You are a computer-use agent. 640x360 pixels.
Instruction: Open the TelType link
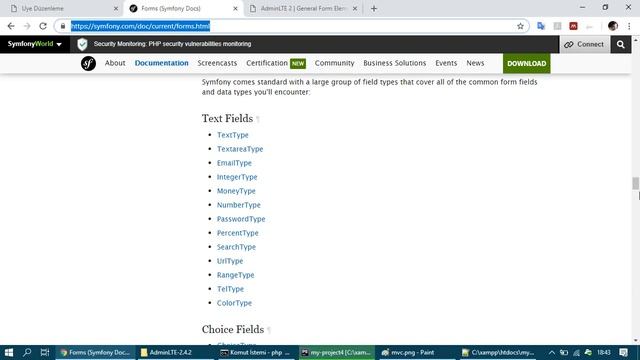[230, 289]
